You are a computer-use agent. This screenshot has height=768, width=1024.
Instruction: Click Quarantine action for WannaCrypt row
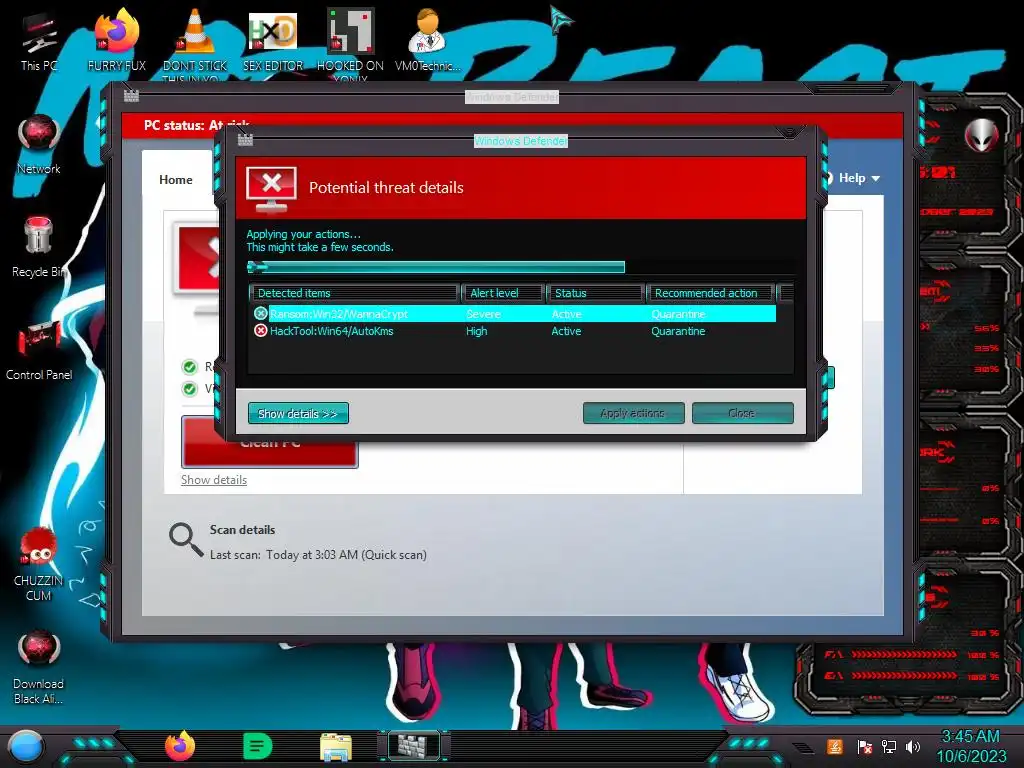678,314
